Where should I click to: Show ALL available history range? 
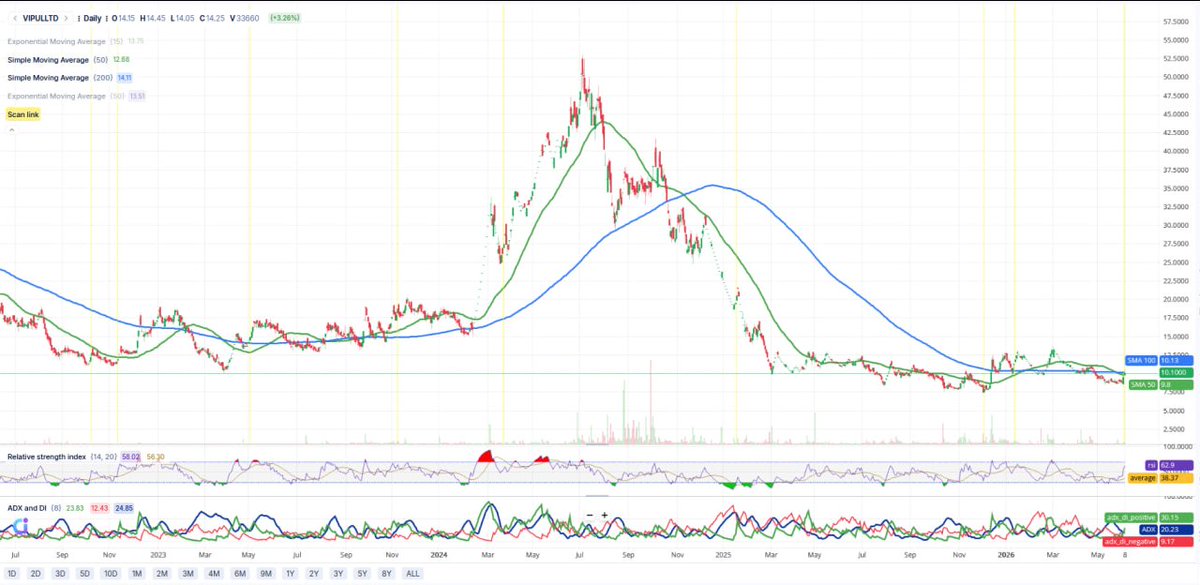[412, 574]
